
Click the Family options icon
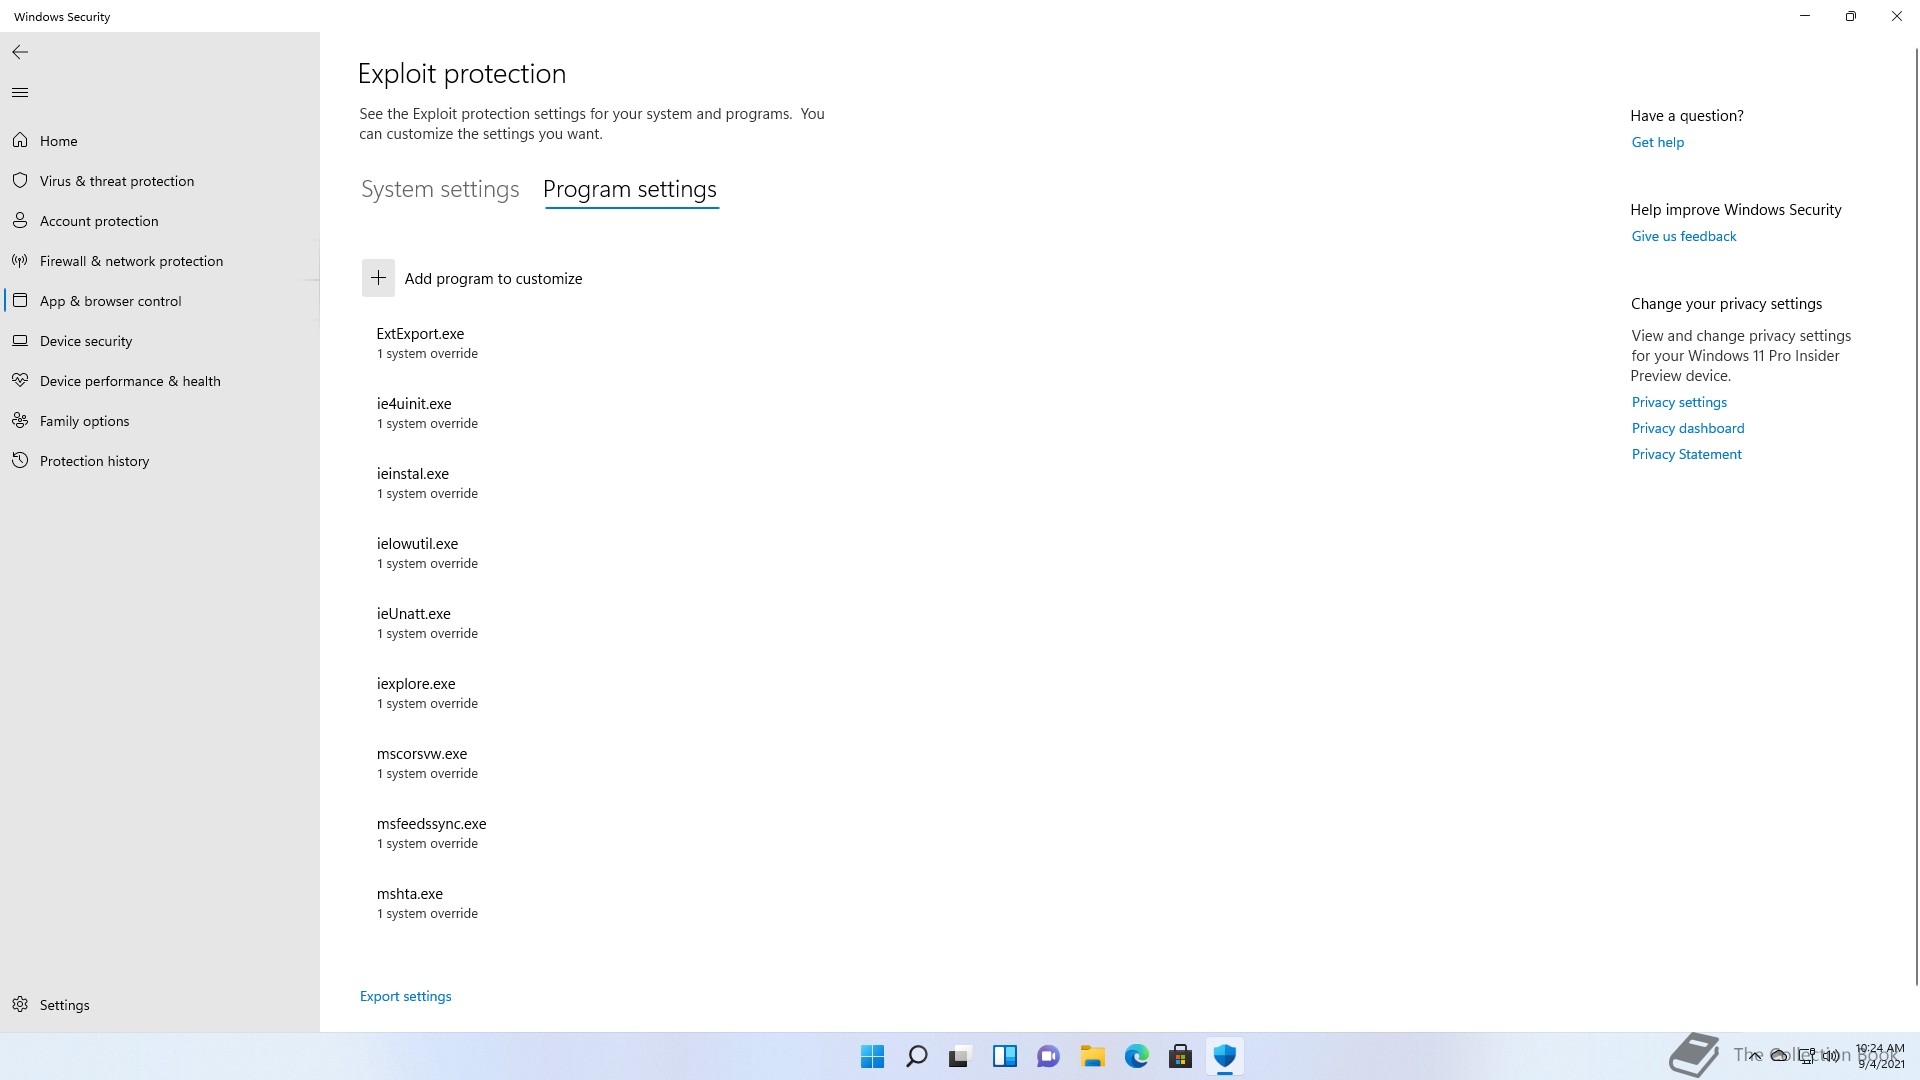click(x=20, y=421)
